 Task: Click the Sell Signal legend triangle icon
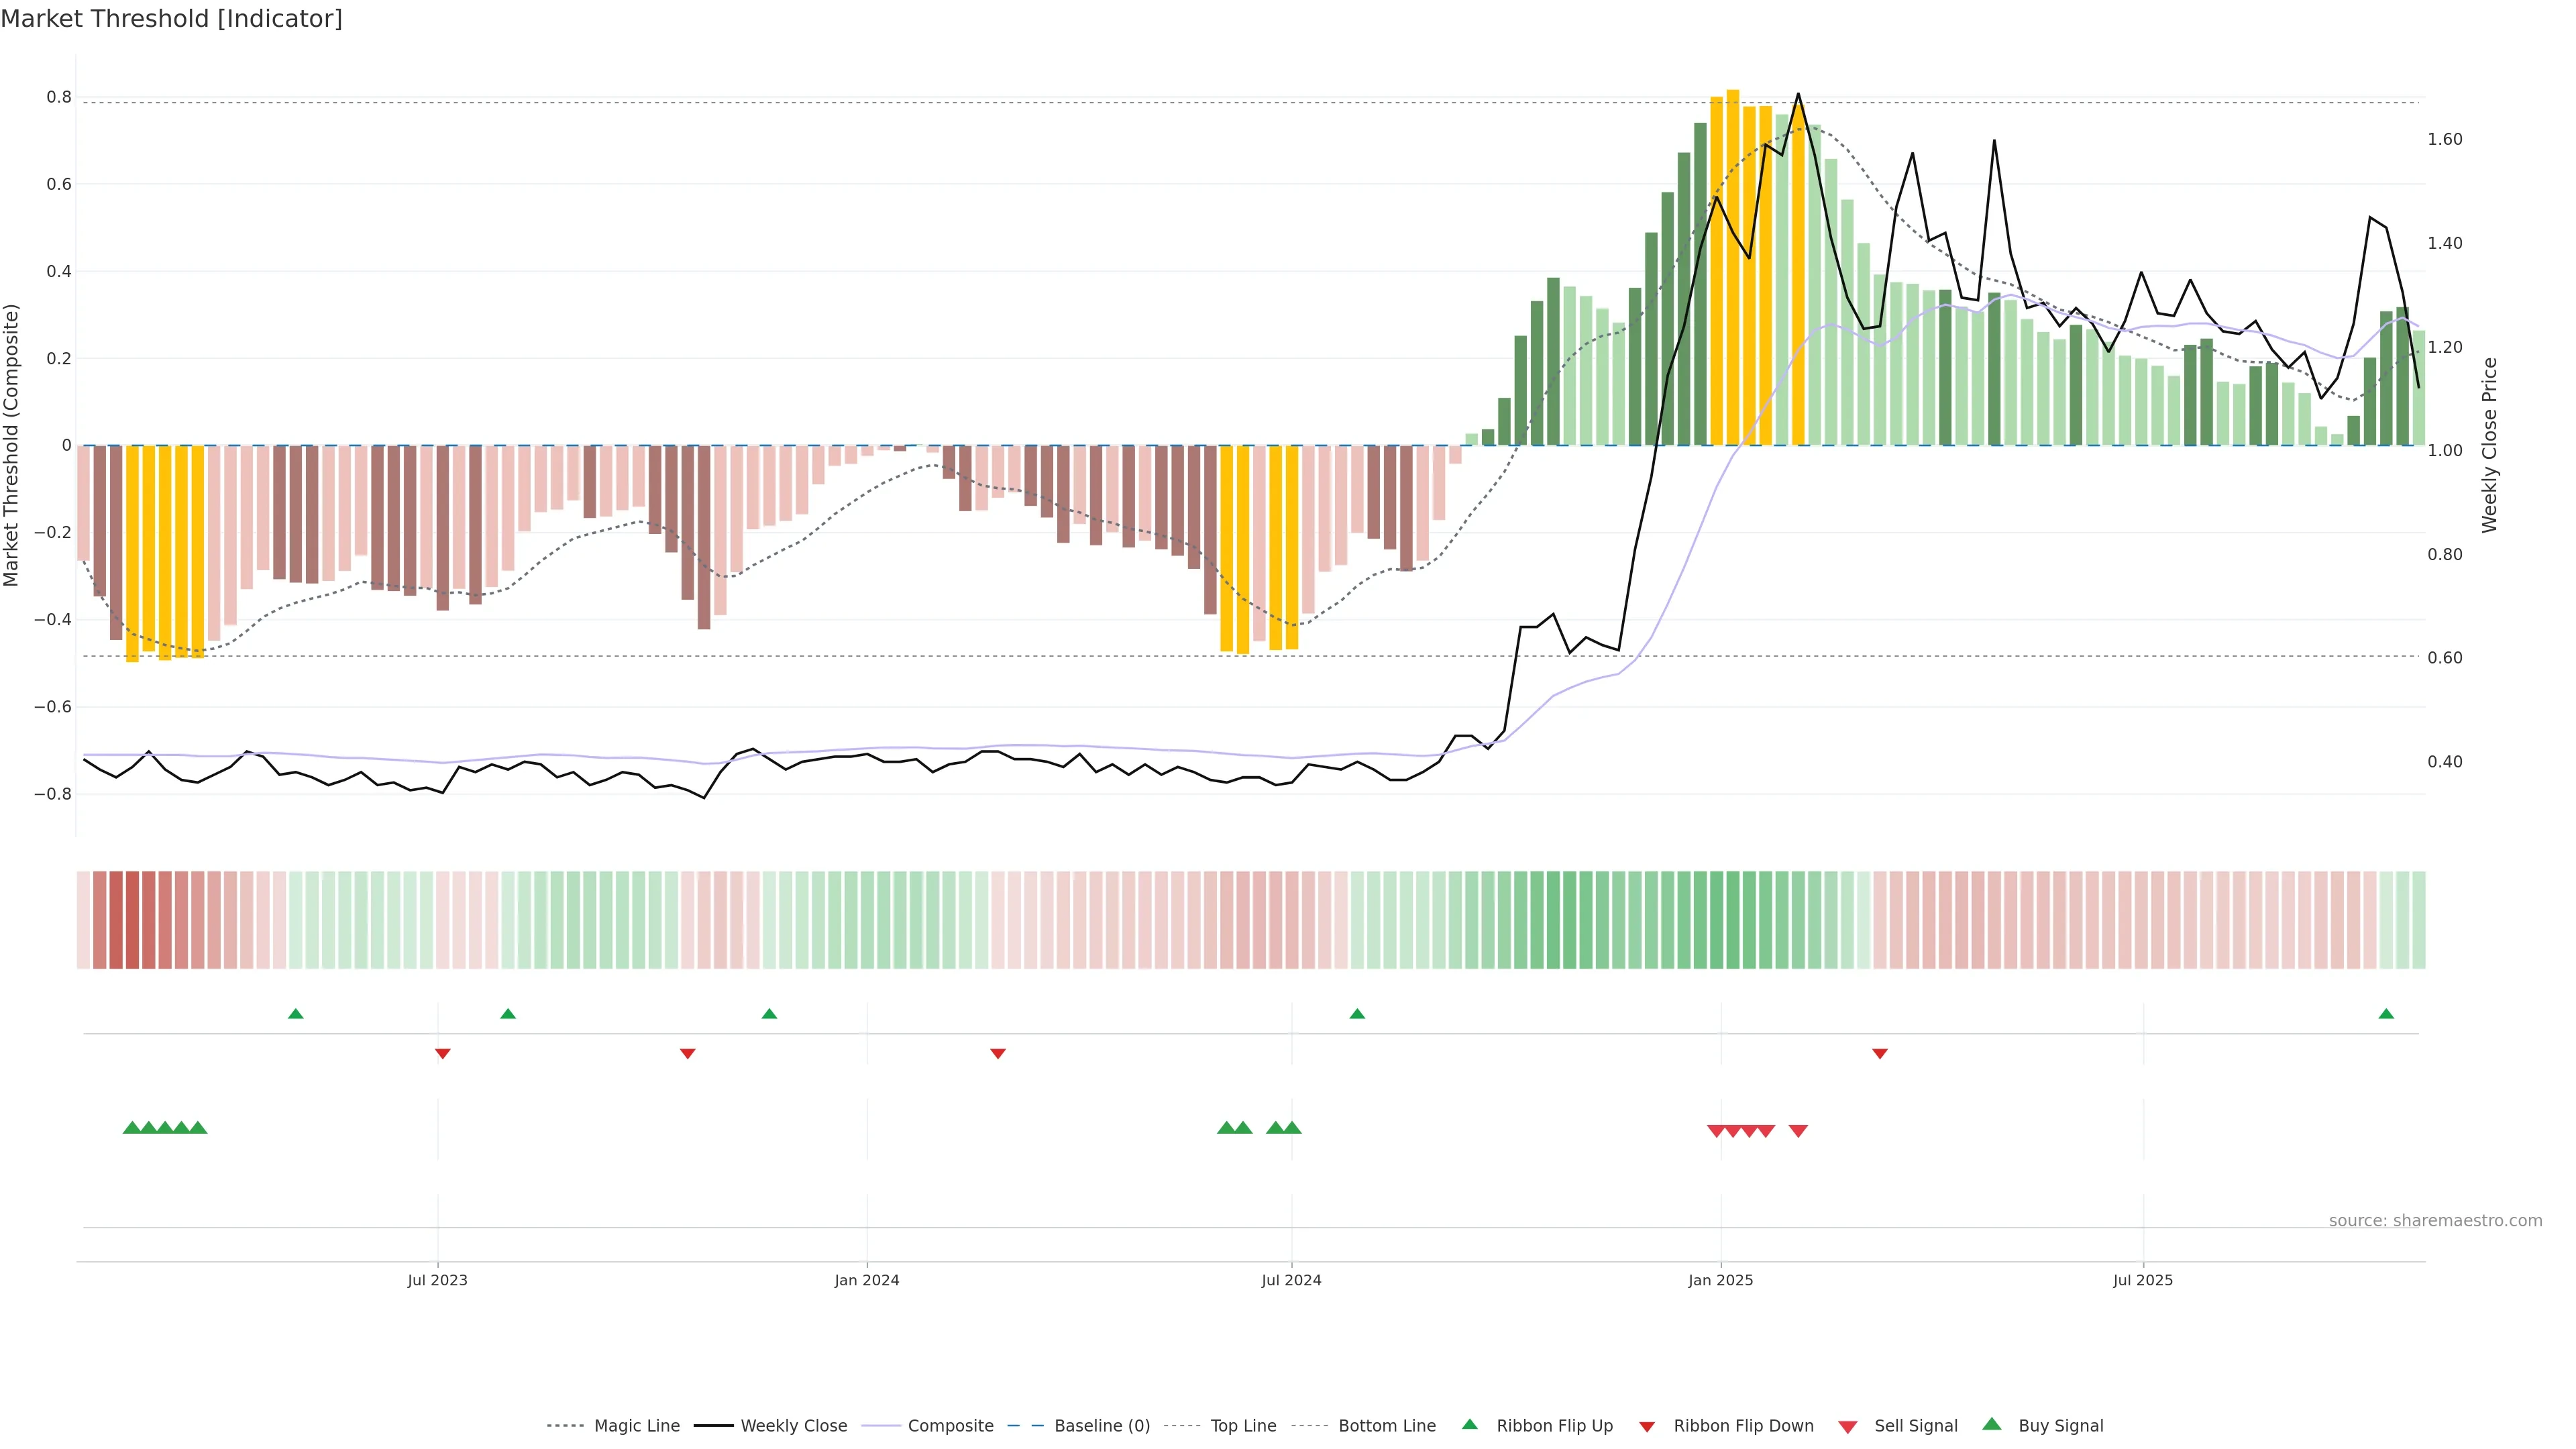tap(1847, 1427)
